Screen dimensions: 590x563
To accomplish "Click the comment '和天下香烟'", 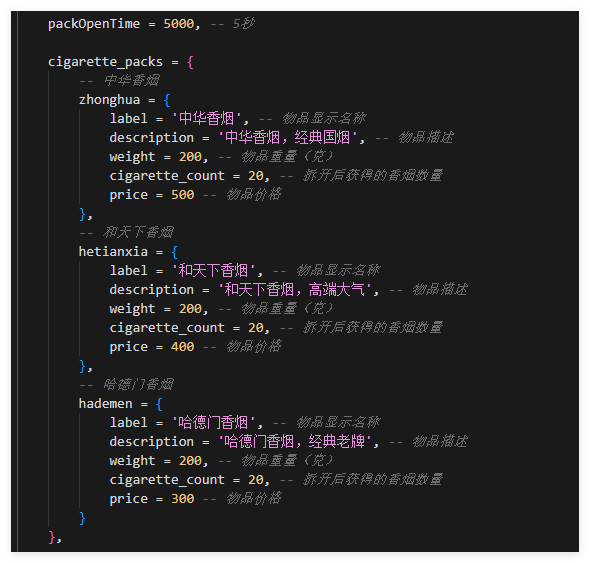I will 138,233.
